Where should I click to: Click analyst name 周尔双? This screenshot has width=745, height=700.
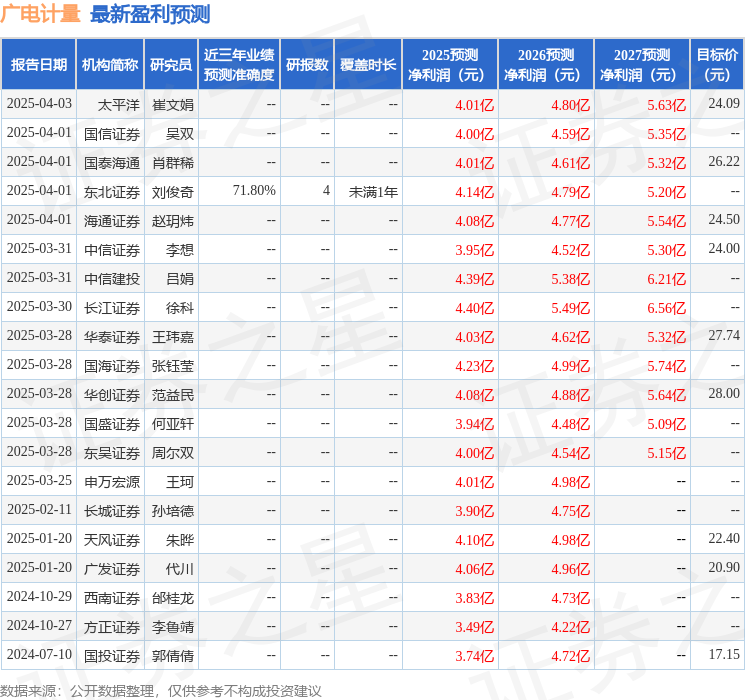click(172, 453)
